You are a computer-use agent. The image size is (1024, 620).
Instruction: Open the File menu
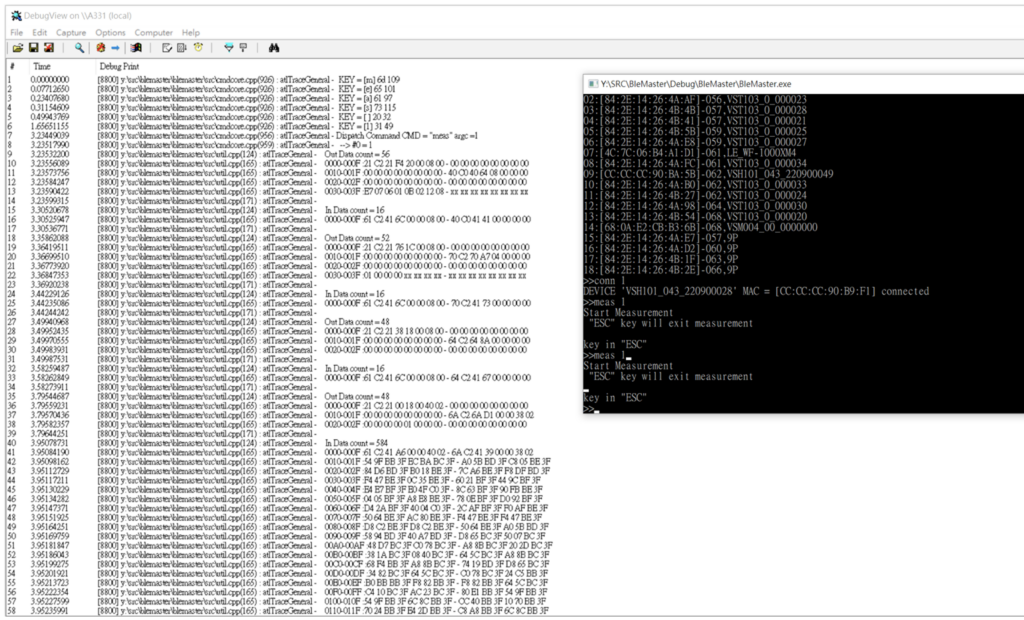pyautogui.click(x=17, y=32)
